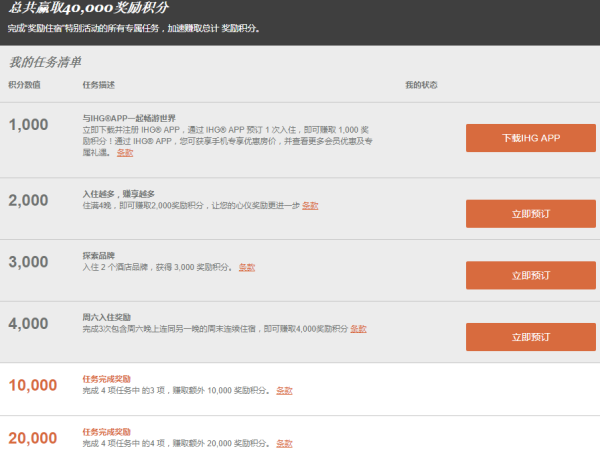
Task: Open 条款 link beside 探索品牌 description
Action: (247, 267)
